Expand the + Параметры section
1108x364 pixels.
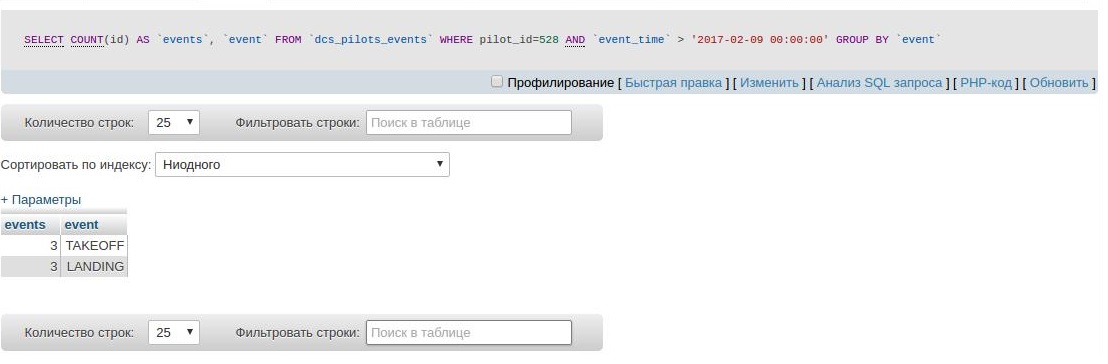tap(41, 199)
